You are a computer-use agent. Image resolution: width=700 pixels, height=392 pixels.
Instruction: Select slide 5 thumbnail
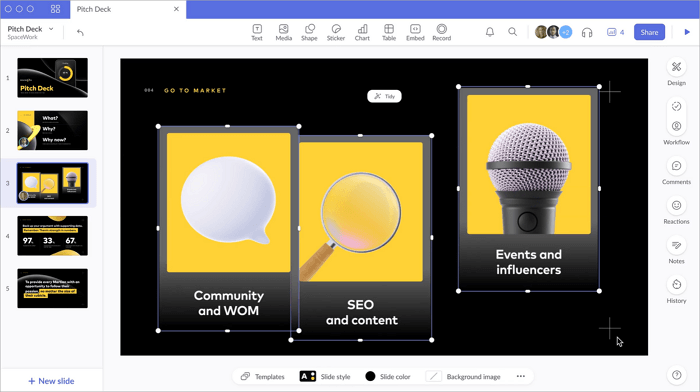click(53, 288)
